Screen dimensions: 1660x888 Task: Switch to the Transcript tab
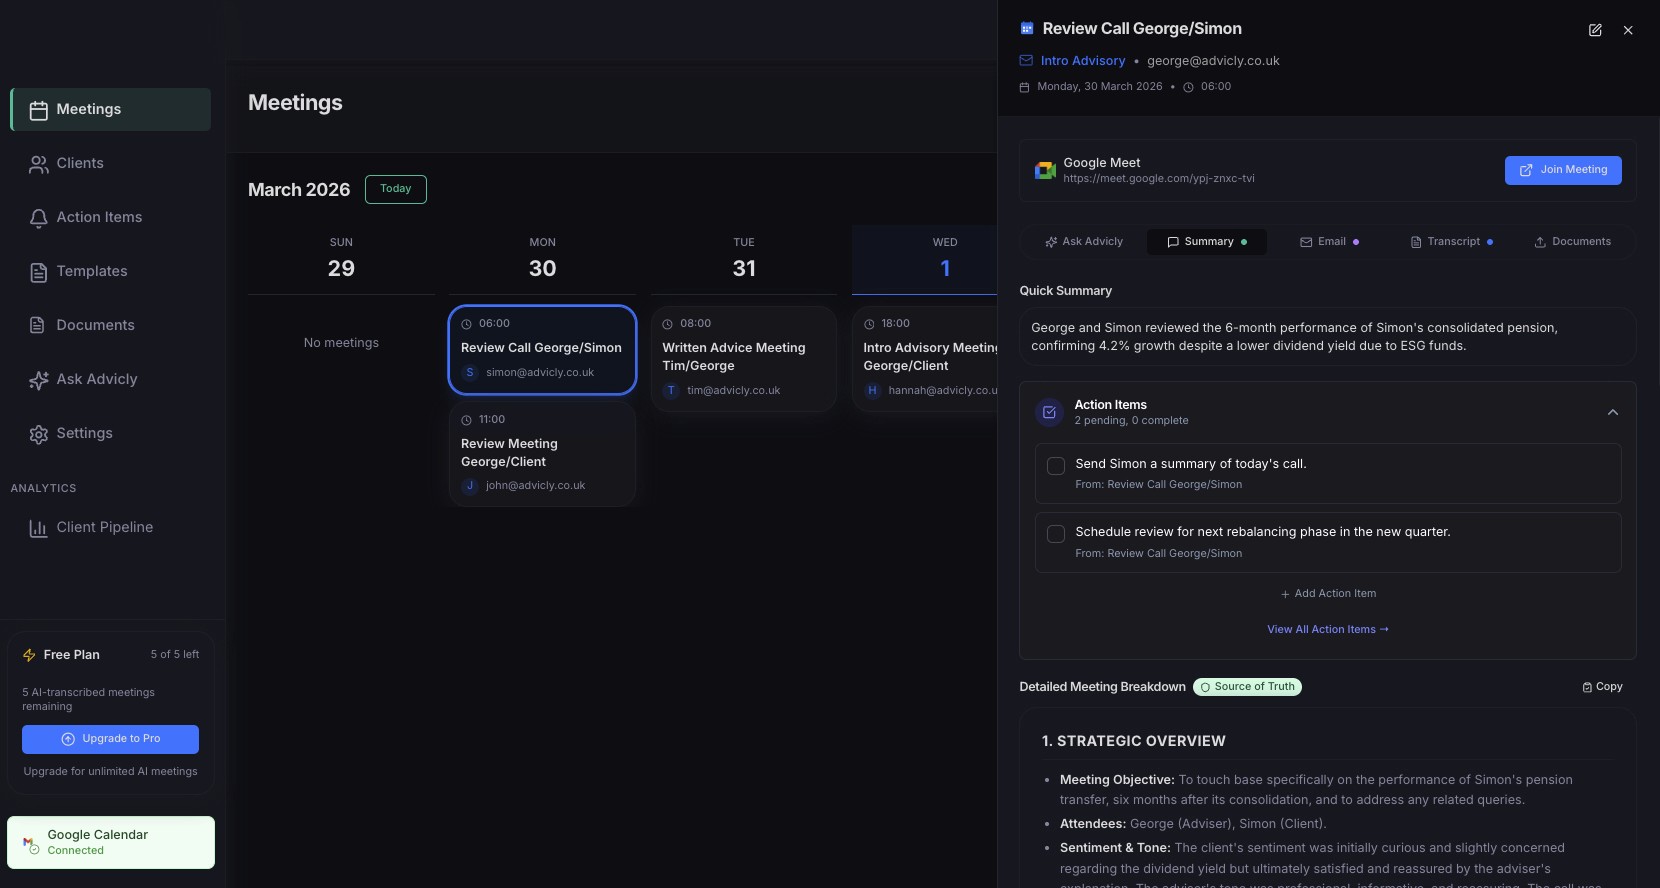(1452, 242)
